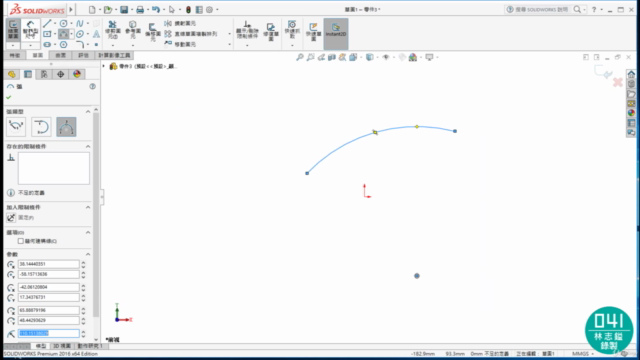Click the Sketch (草圖) tool button
This screenshot has width=640, height=360.
[x=13, y=29]
